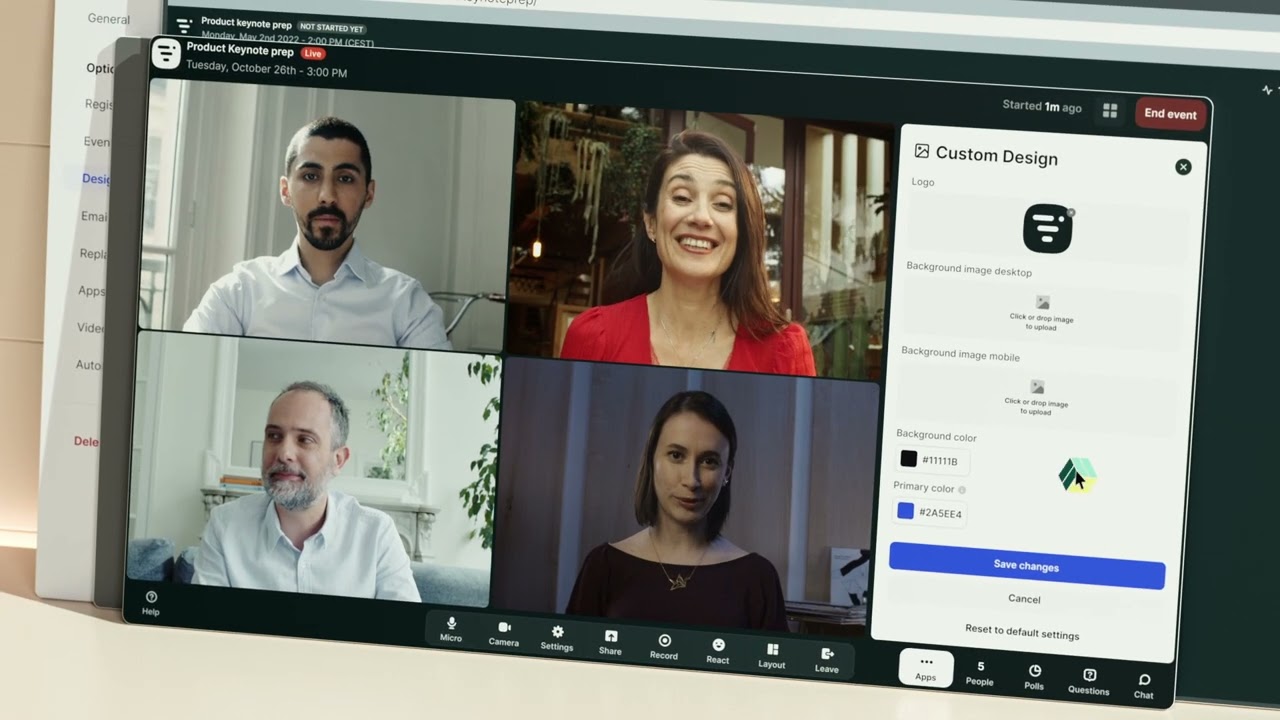Screen dimensions: 1280x720
Task: Close the Custom Design panel
Action: (1183, 167)
